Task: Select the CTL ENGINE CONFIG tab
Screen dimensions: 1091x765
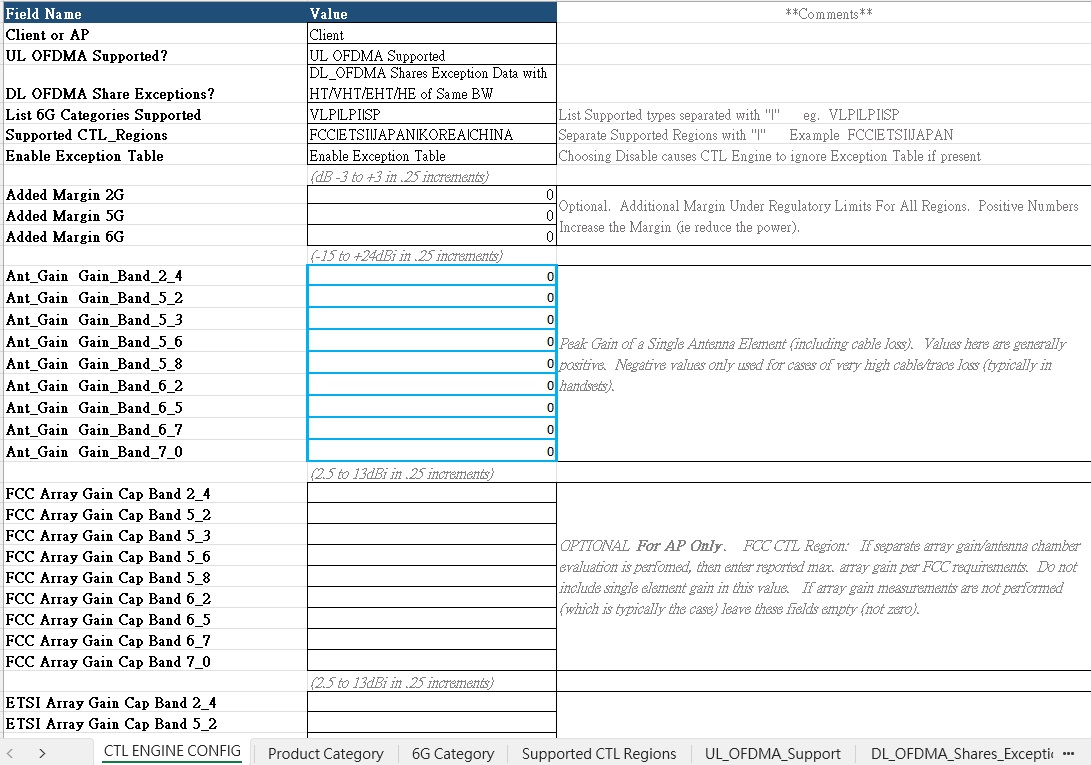Action: [170, 751]
